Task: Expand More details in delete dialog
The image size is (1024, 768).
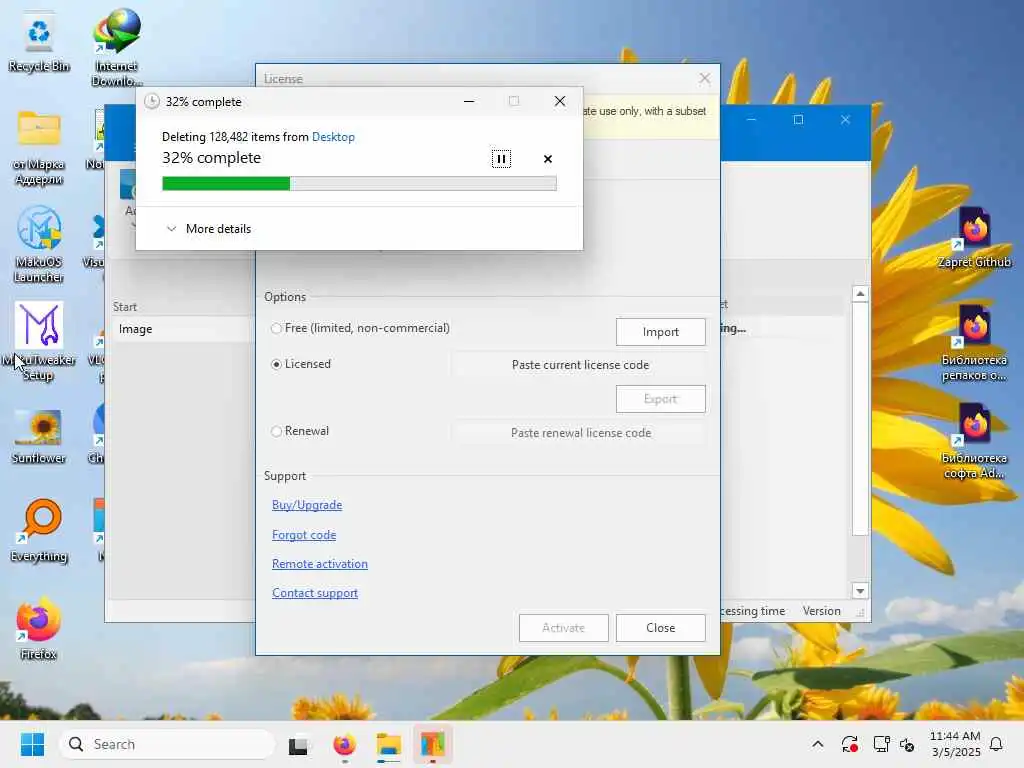Action: 209,229
